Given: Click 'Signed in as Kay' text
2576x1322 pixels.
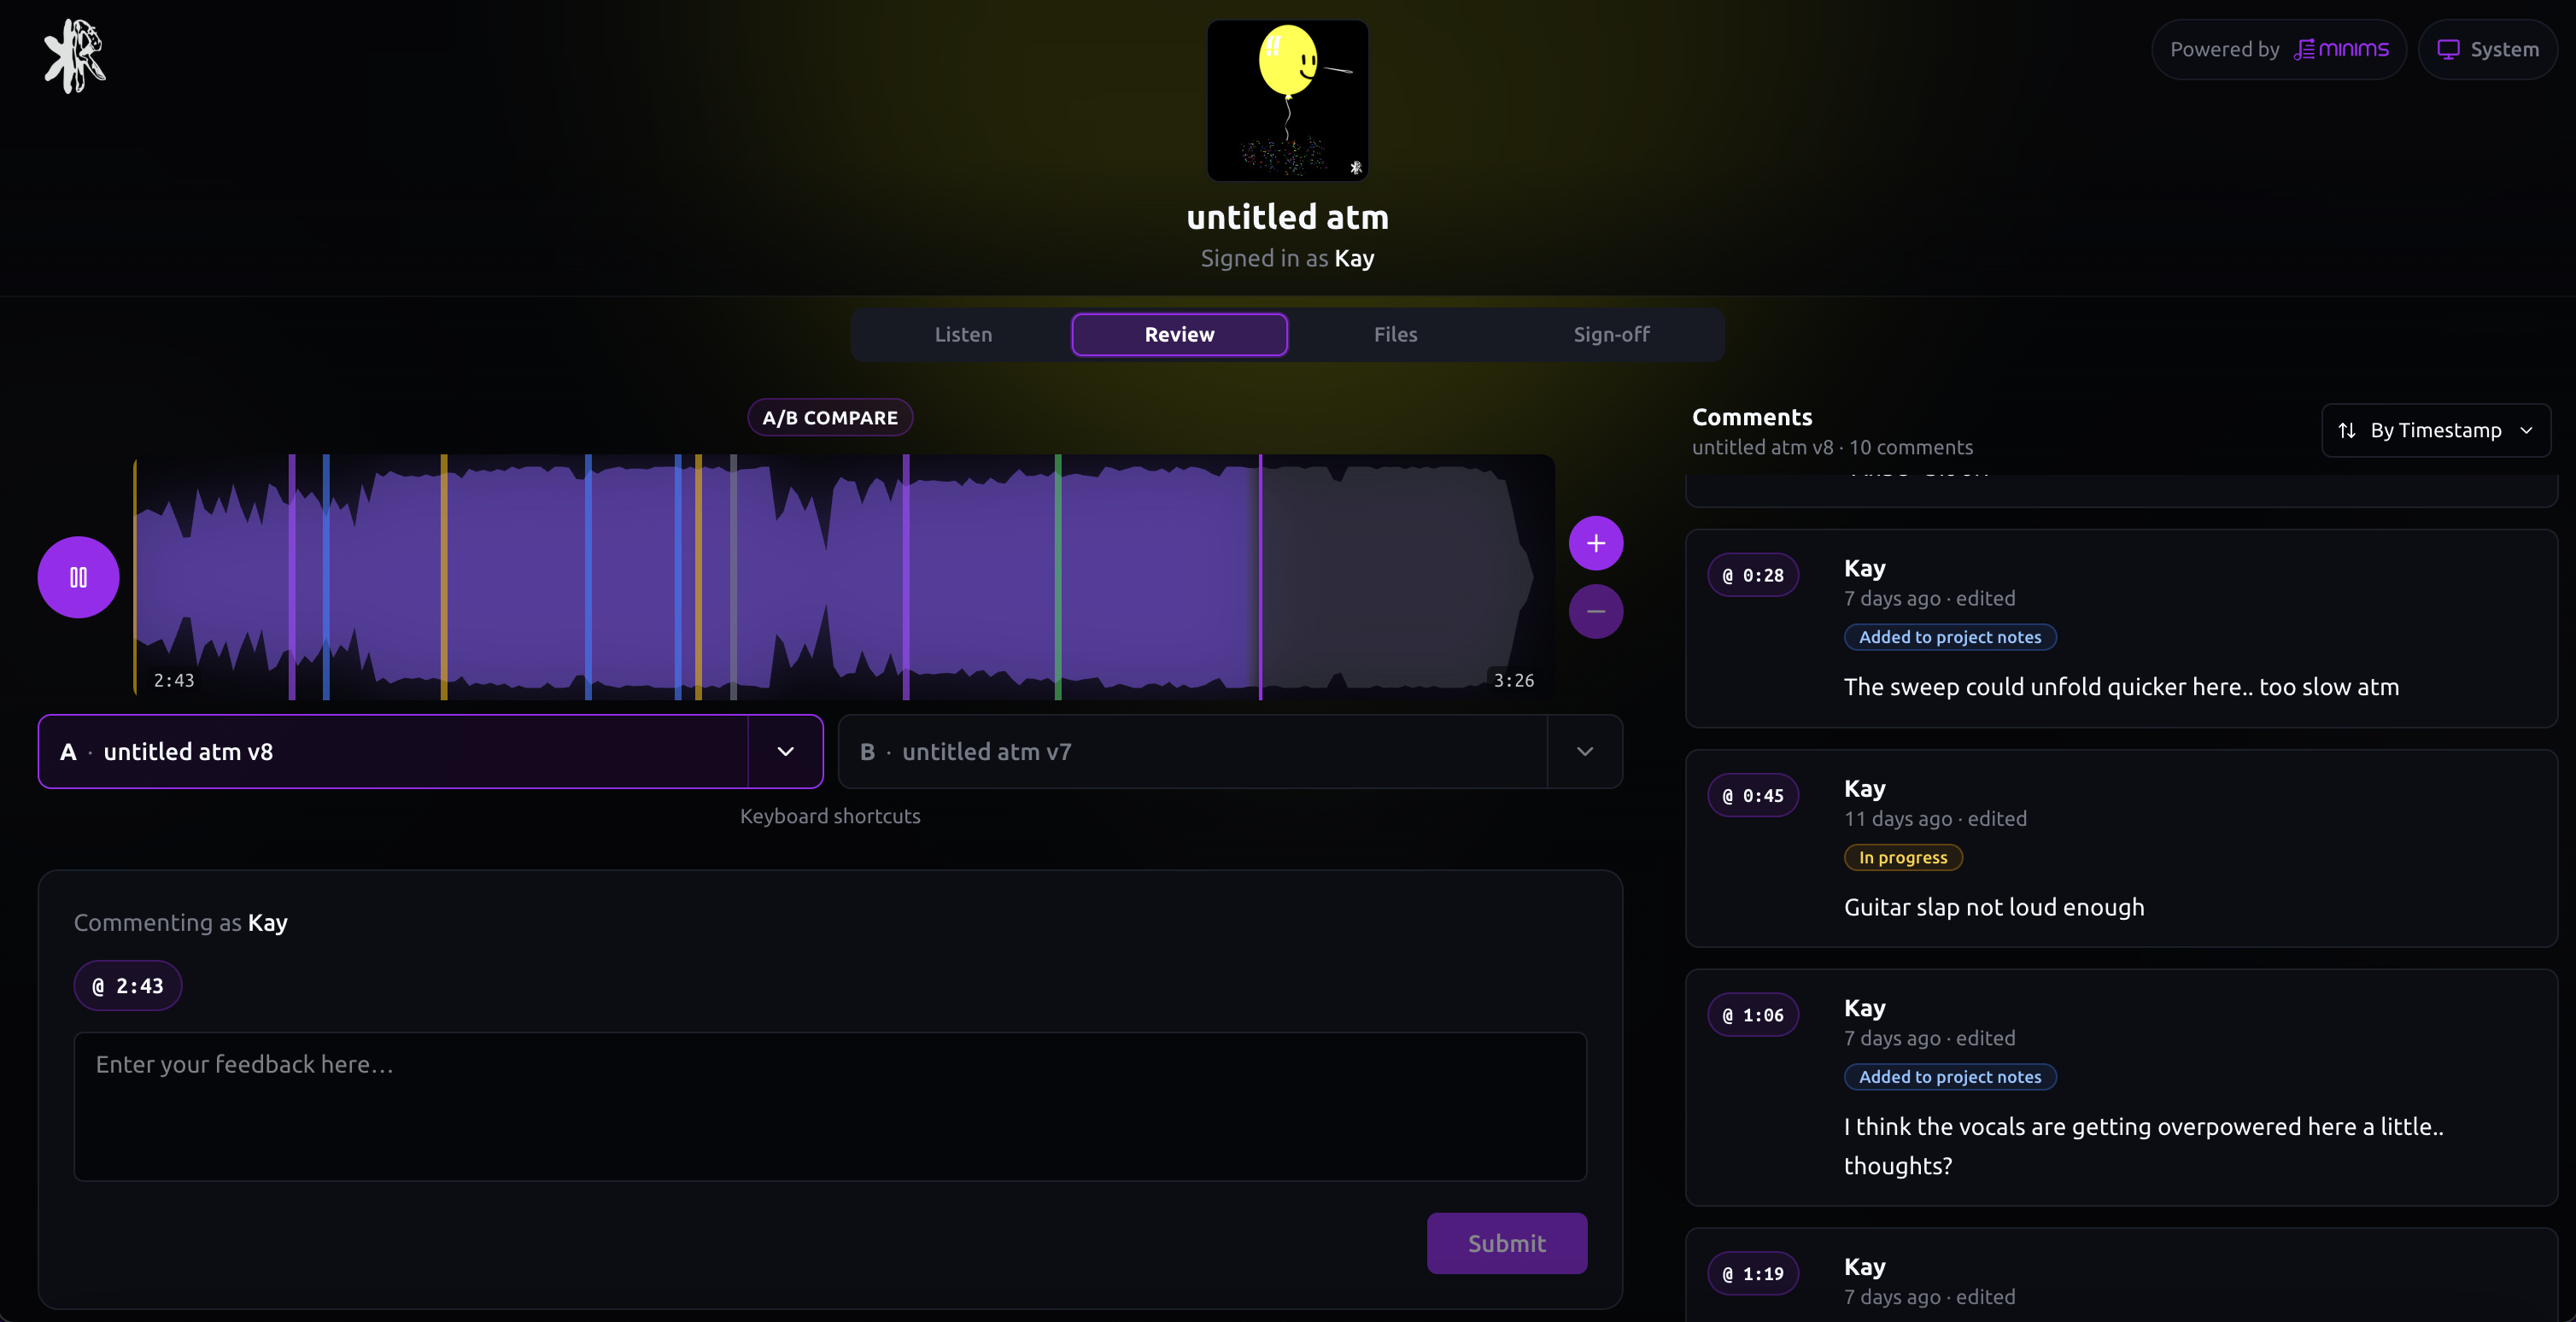Looking at the screenshot, I should [1288, 258].
